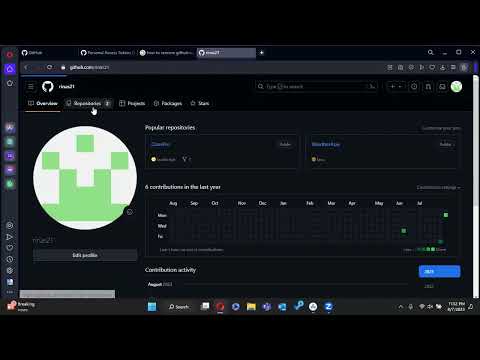Open the sidebar bookmarks star icon
Viewport: 480px width, 360px height.
pos(10,83)
